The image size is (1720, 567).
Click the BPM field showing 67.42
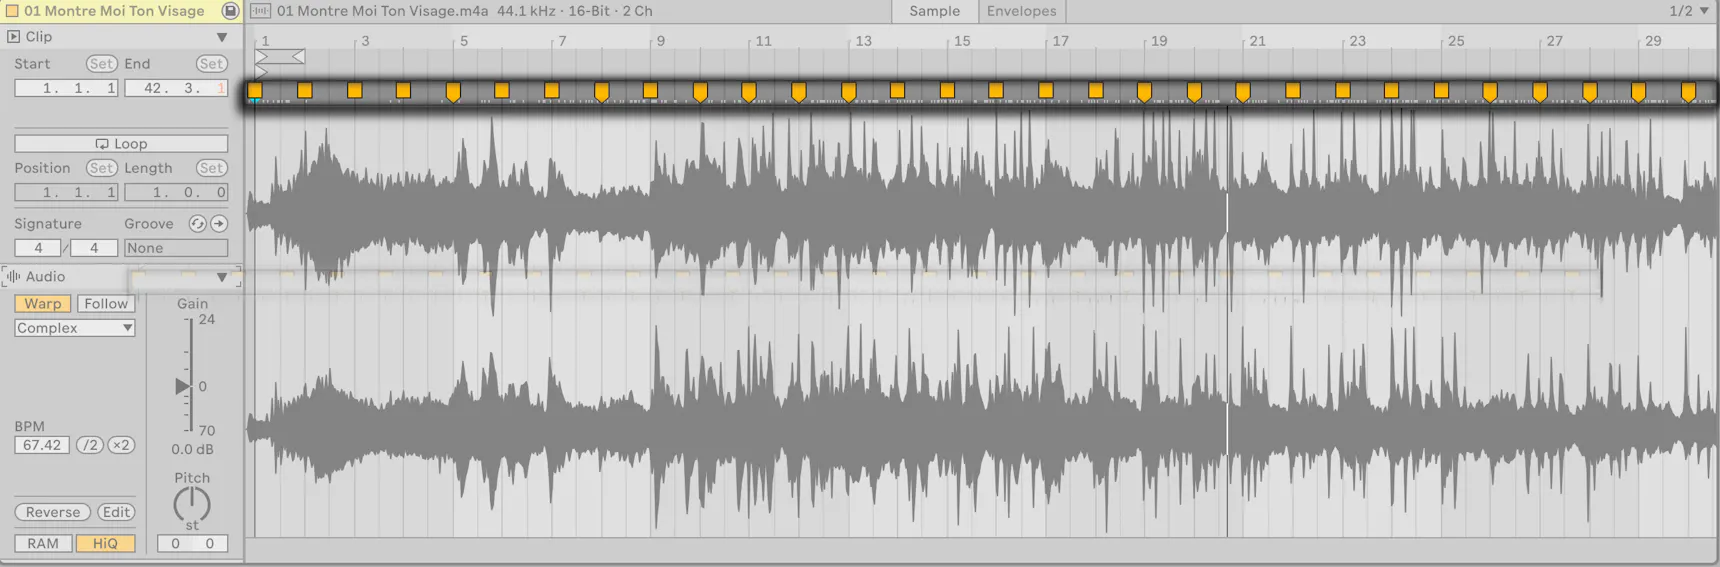pos(42,445)
